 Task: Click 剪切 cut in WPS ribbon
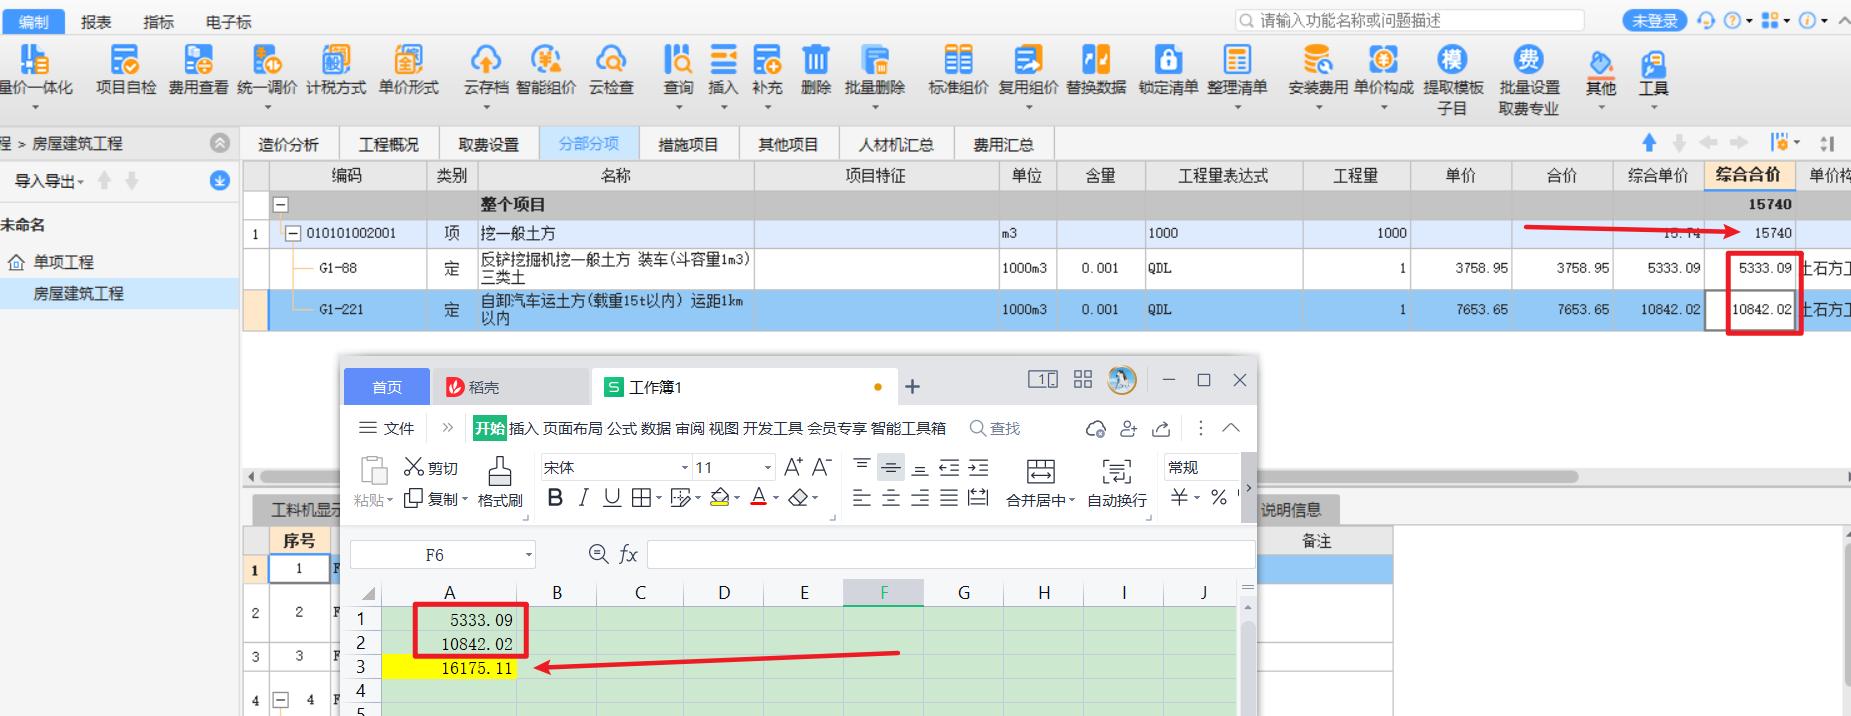coord(431,467)
